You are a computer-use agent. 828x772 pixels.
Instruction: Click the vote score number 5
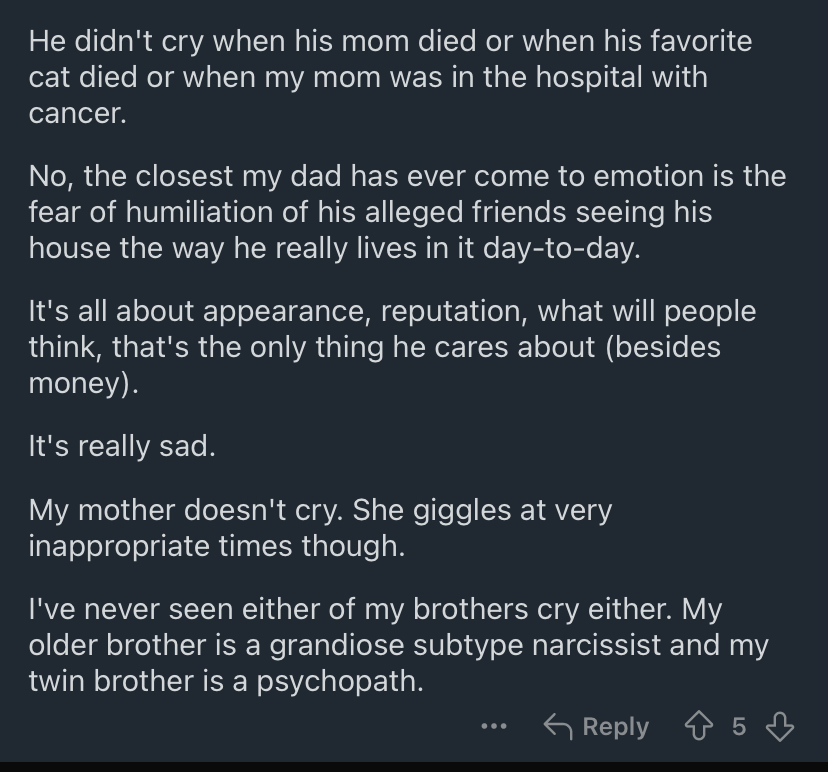pyautogui.click(x=739, y=727)
